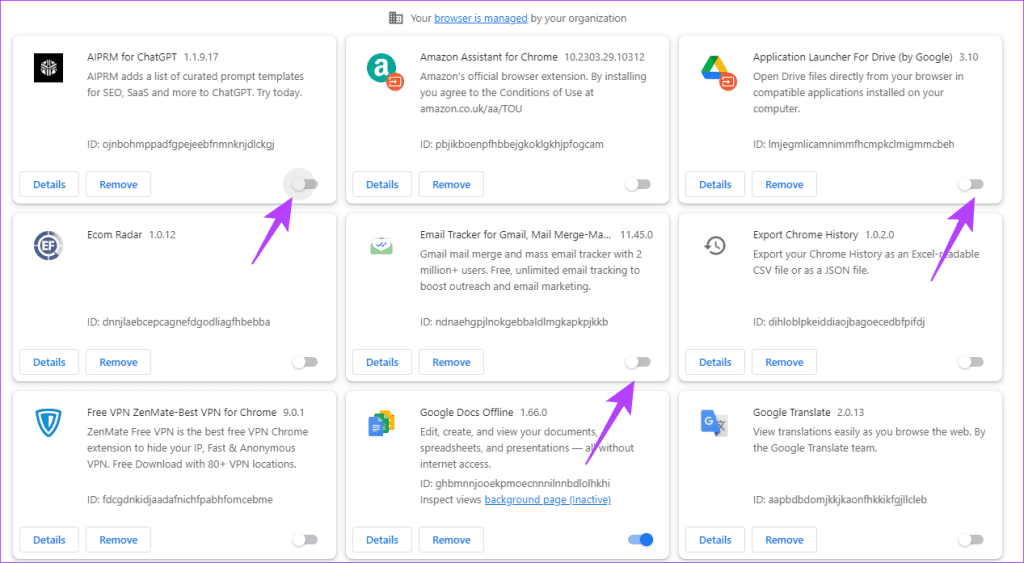The height and width of the screenshot is (563, 1024).
Task: Toggle on the Ecom Radar extension
Action: pos(304,362)
